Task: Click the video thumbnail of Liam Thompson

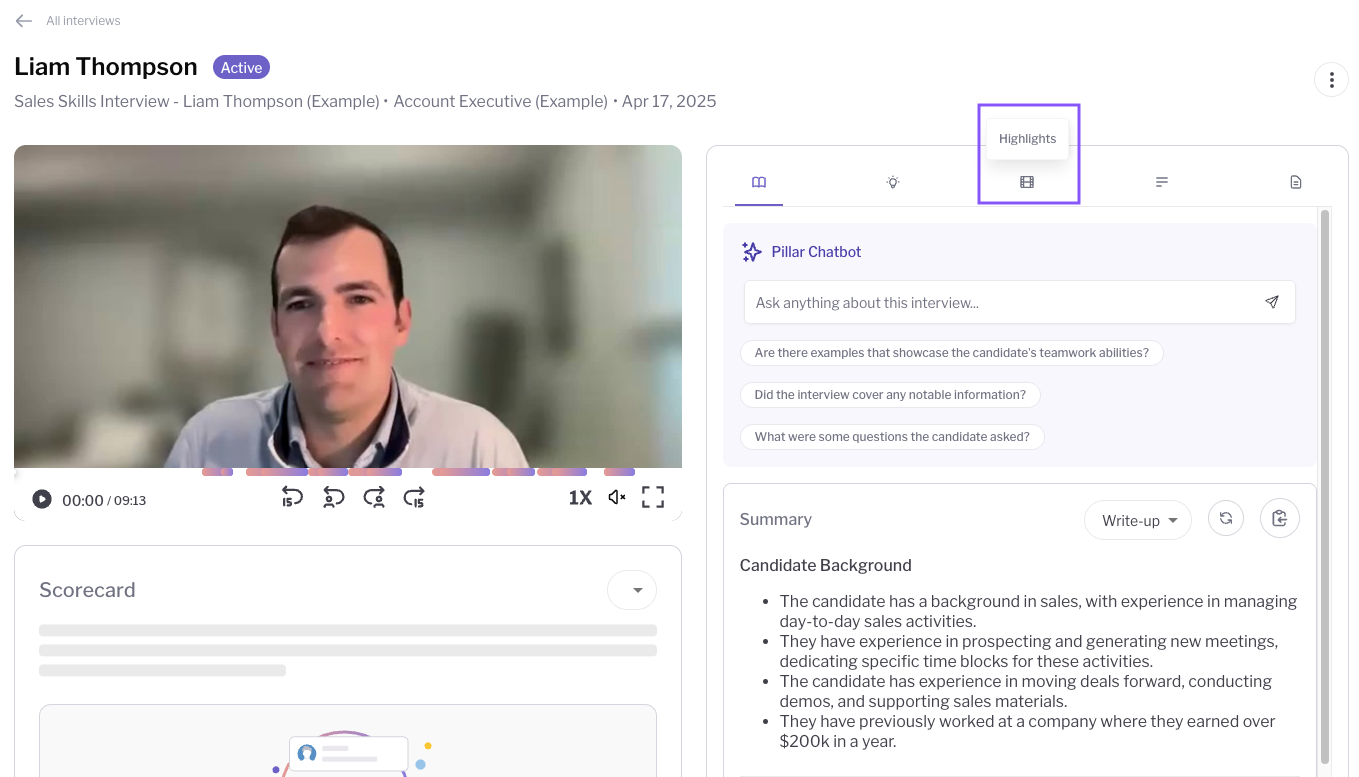Action: 348,306
